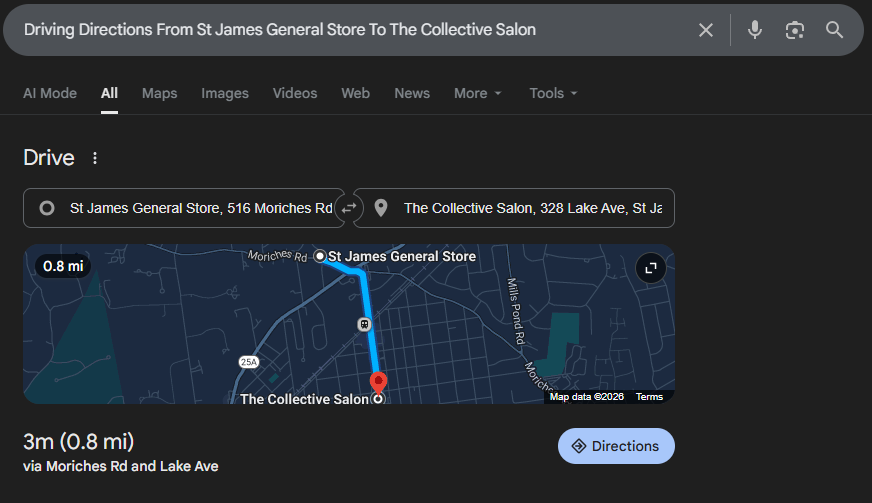Click the magnifying glass search icon
This screenshot has height=503, width=872.
pos(835,30)
